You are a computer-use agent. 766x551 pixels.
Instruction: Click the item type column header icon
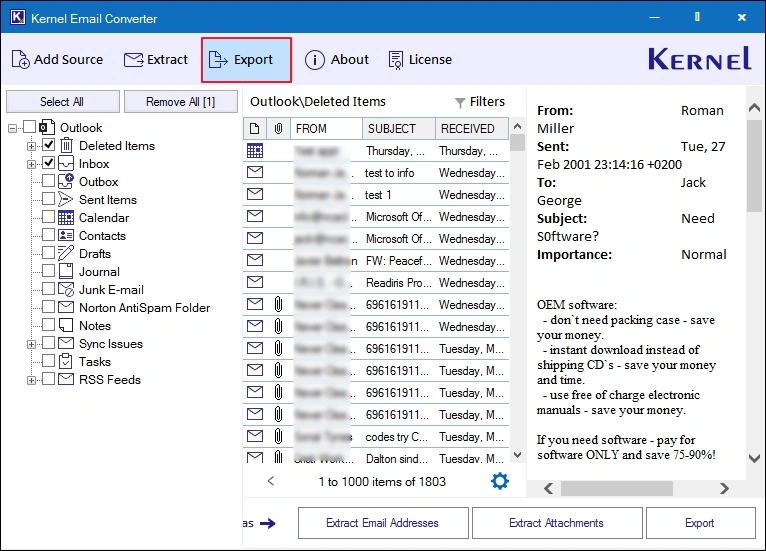(255, 128)
